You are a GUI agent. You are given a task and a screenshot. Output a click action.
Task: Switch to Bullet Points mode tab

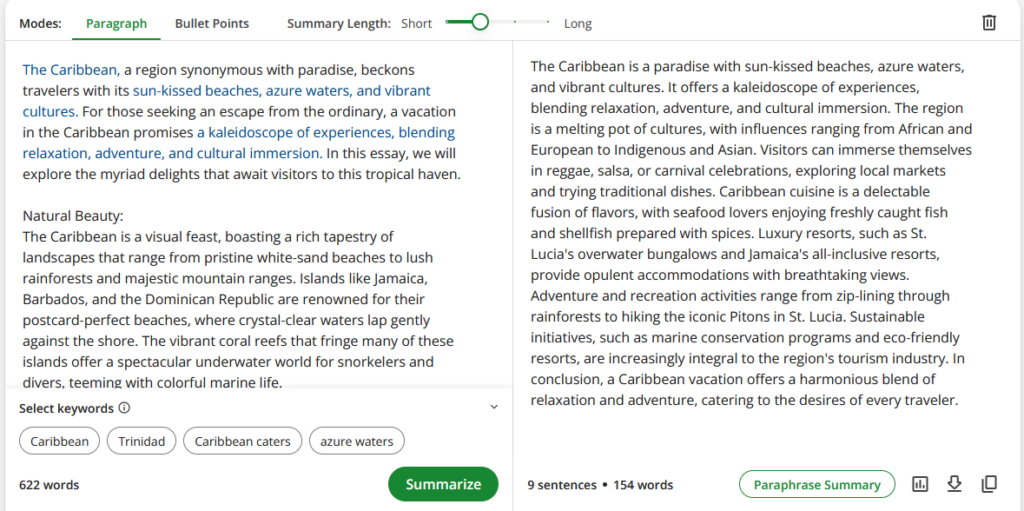click(x=212, y=23)
